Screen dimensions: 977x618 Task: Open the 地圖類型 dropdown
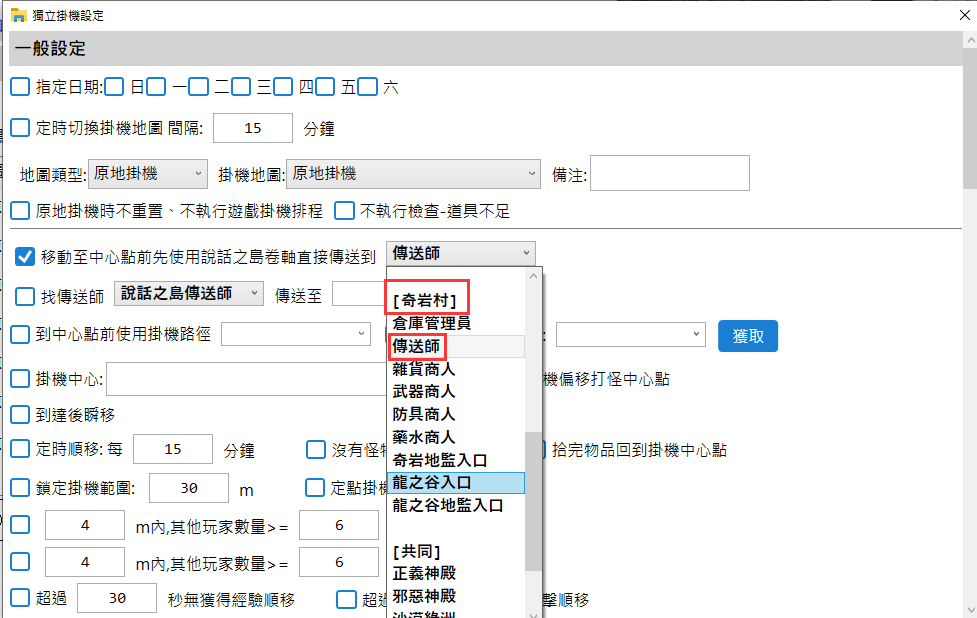click(148, 174)
